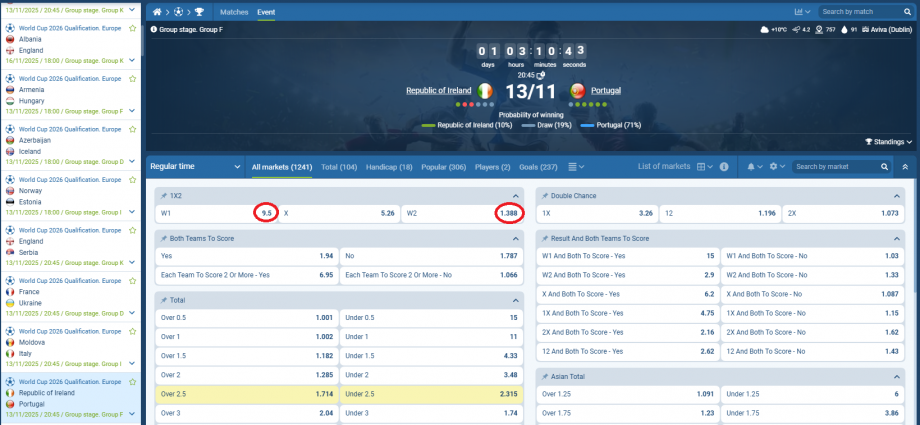Bet on draw X at 5.26

(x=340, y=214)
